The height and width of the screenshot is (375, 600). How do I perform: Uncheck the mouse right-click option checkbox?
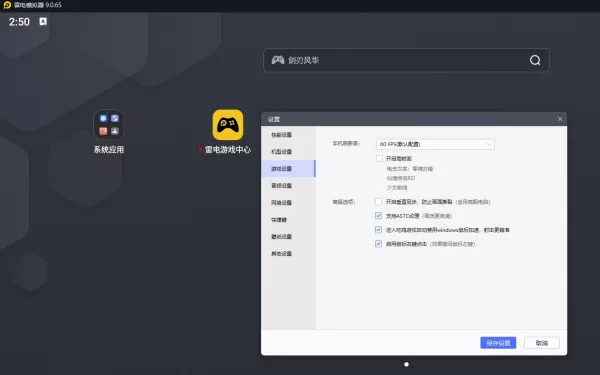378,244
